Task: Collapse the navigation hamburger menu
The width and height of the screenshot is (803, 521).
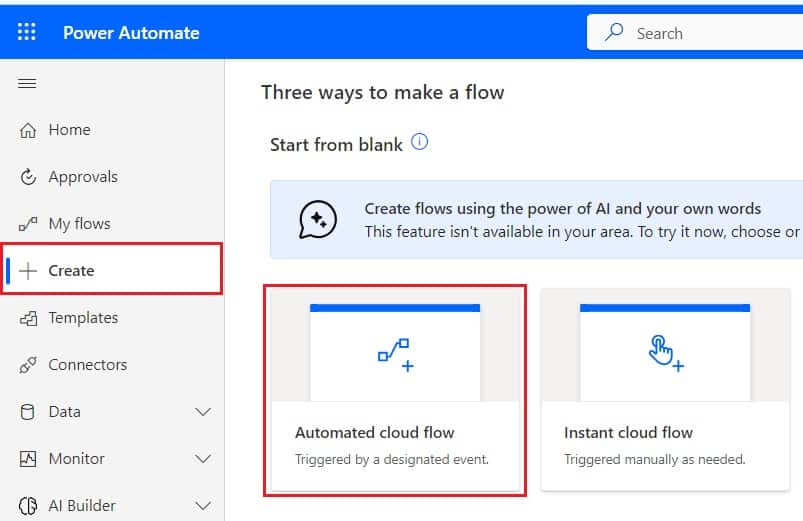Action: [27, 83]
